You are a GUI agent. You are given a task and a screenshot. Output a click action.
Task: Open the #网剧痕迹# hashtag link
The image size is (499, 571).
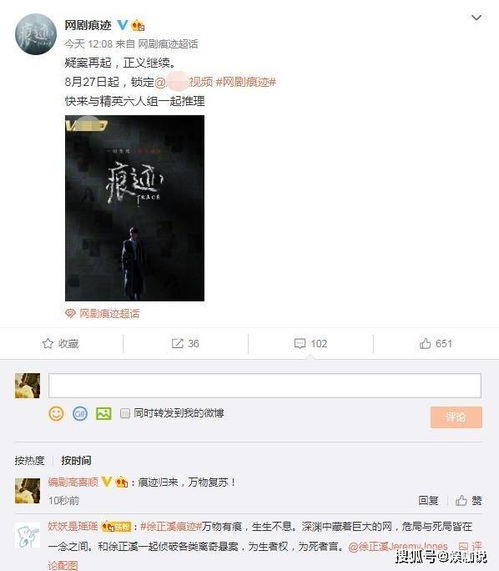point(246,82)
